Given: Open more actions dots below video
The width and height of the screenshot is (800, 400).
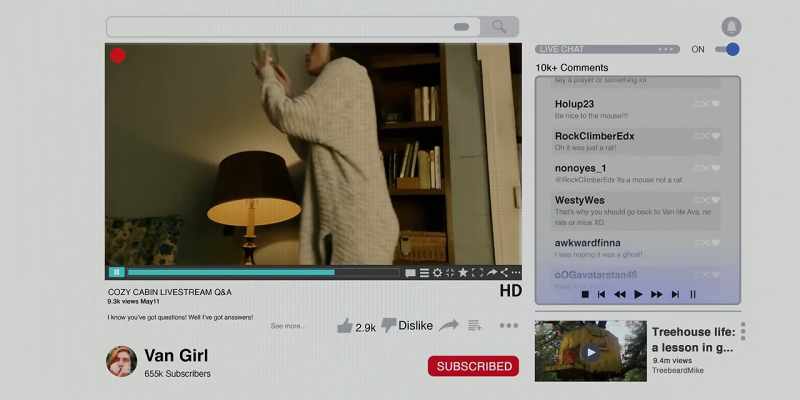Looking at the screenshot, I should [x=509, y=326].
